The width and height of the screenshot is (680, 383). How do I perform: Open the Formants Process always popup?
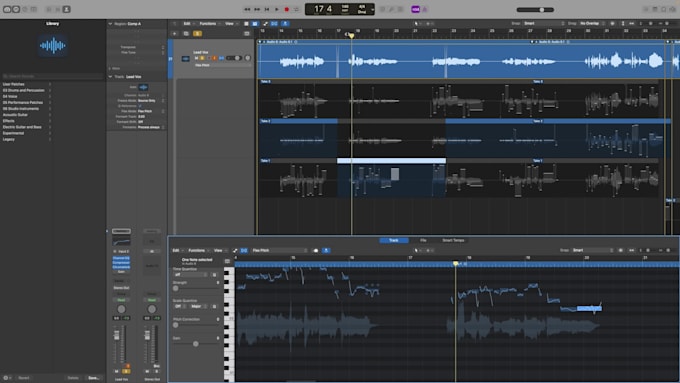tap(150, 127)
